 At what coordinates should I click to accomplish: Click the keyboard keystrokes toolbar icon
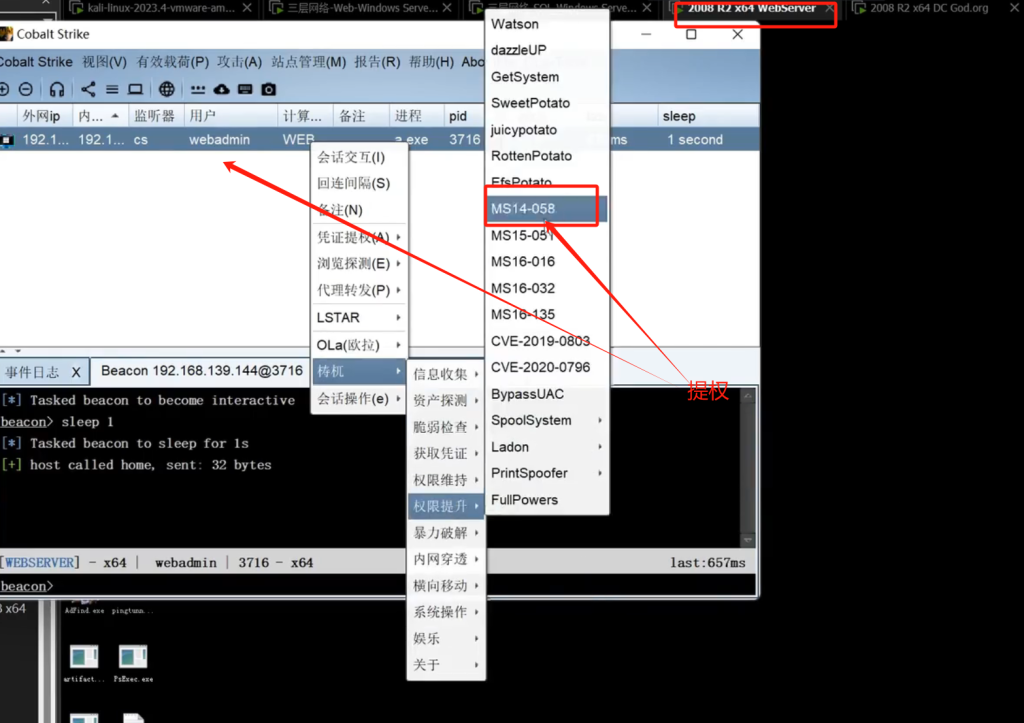245,89
